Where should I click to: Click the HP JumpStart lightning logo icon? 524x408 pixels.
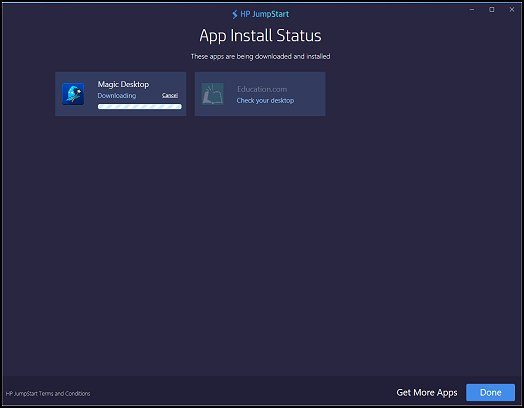click(x=235, y=14)
